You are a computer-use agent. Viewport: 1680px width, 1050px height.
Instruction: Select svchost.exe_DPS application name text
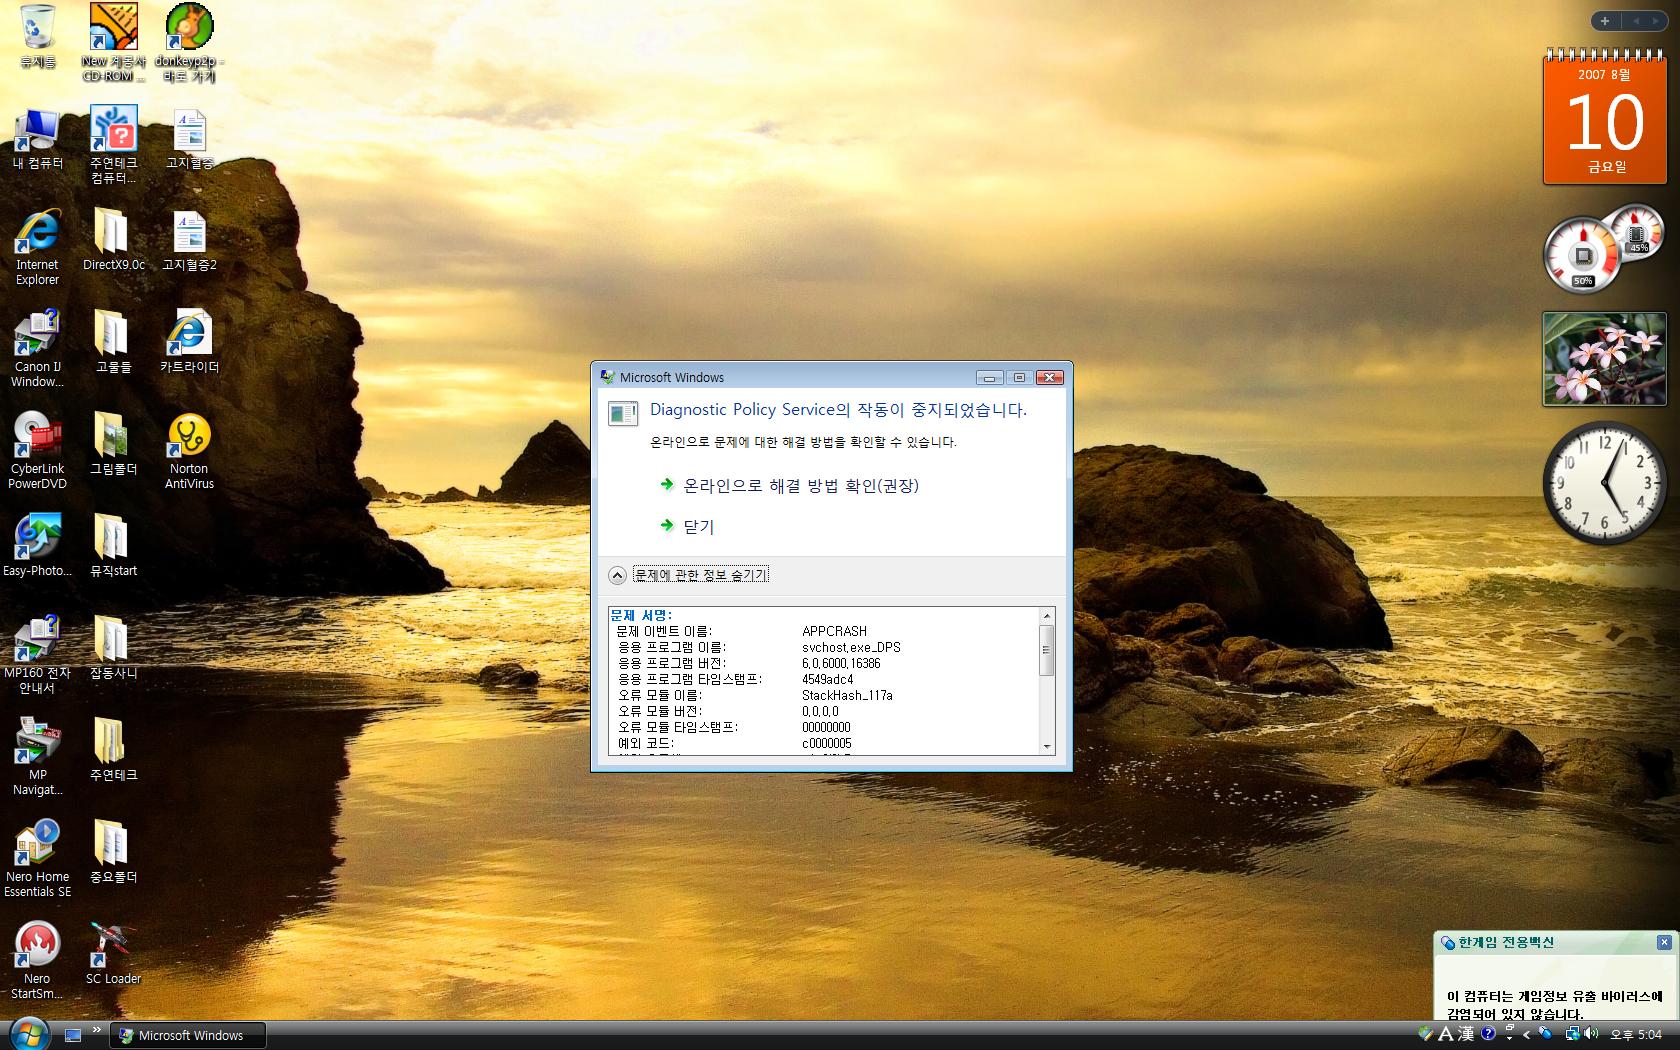pos(851,647)
